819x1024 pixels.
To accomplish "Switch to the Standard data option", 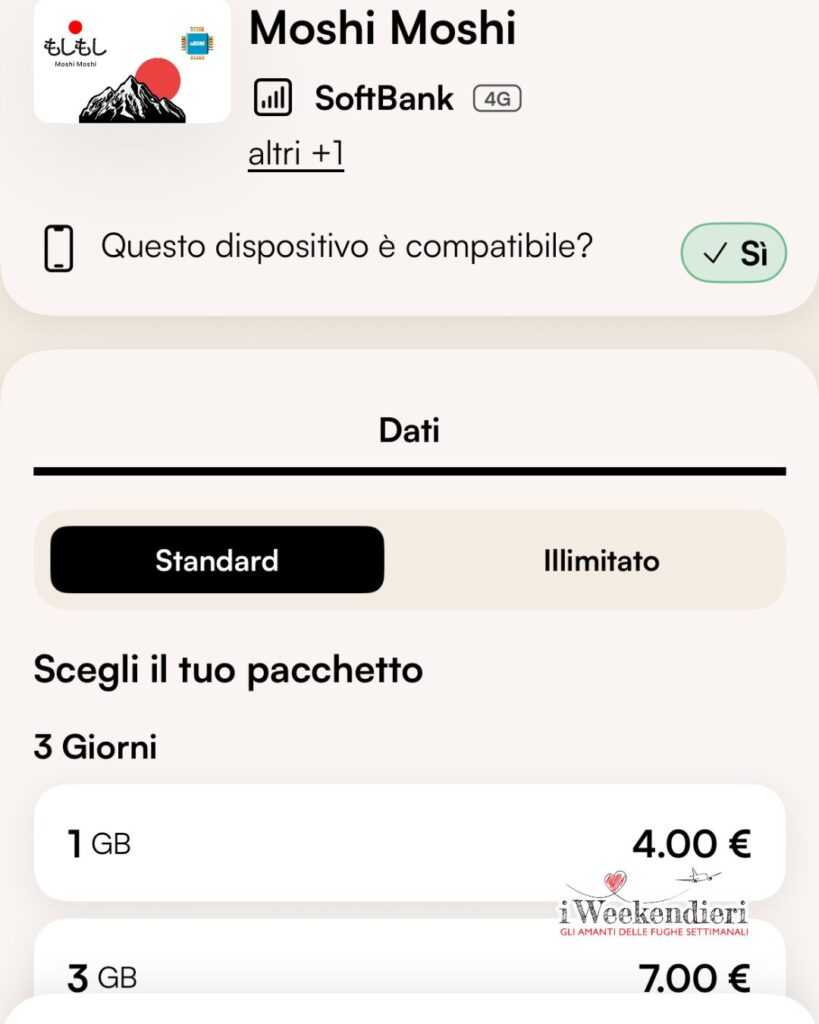I will coord(217,560).
